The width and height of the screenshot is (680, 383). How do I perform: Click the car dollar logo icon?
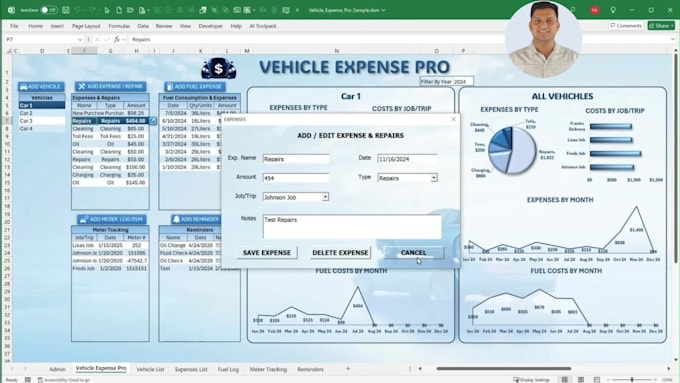pos(219,69)
